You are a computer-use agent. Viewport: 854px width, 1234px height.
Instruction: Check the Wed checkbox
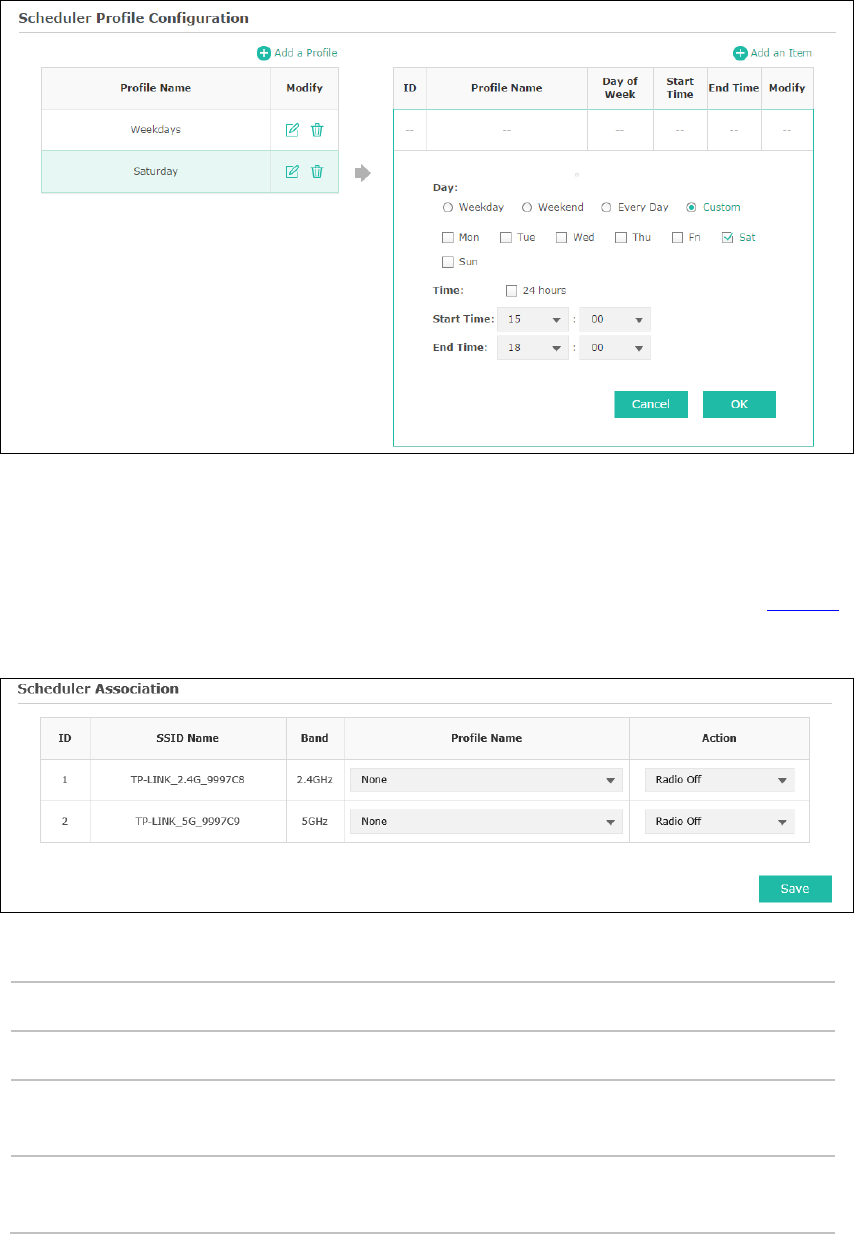[x=562, y=238]
